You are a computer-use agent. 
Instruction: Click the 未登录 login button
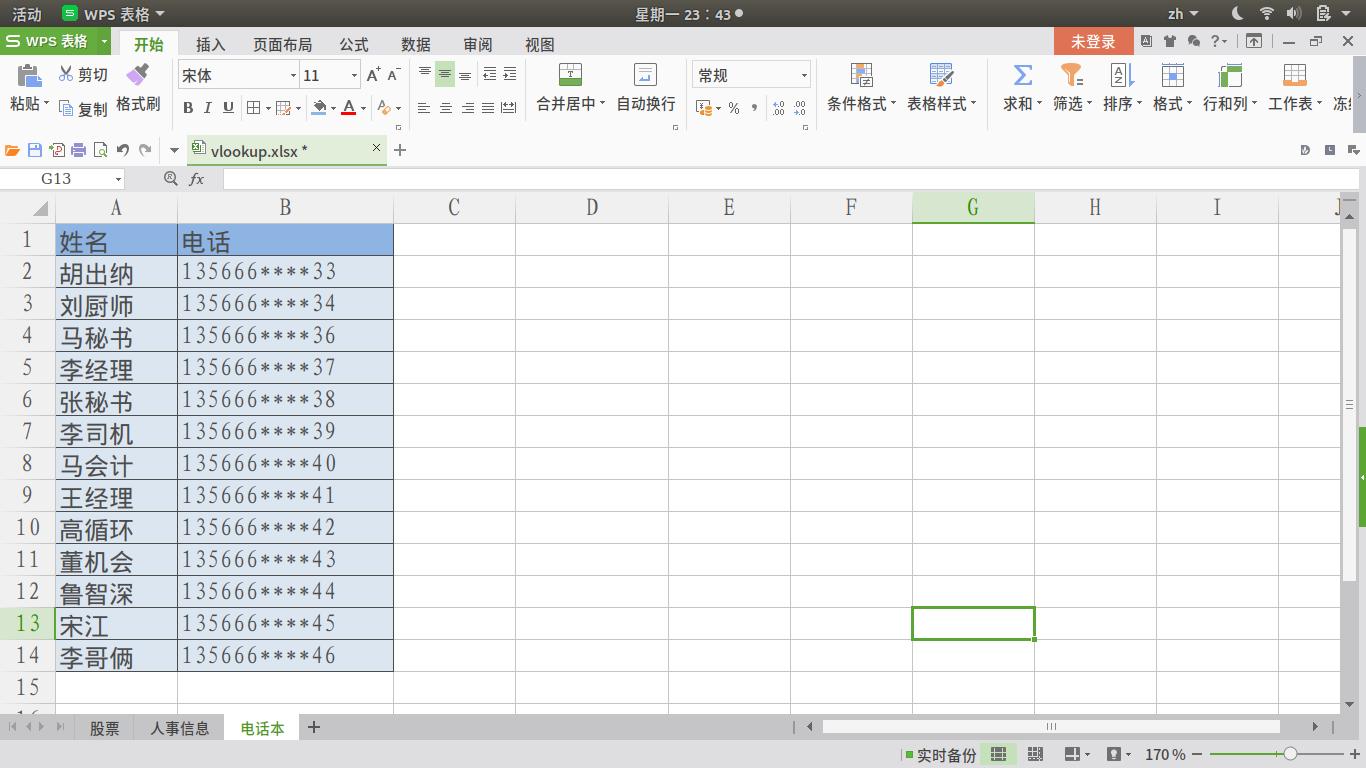(1093, 42)
